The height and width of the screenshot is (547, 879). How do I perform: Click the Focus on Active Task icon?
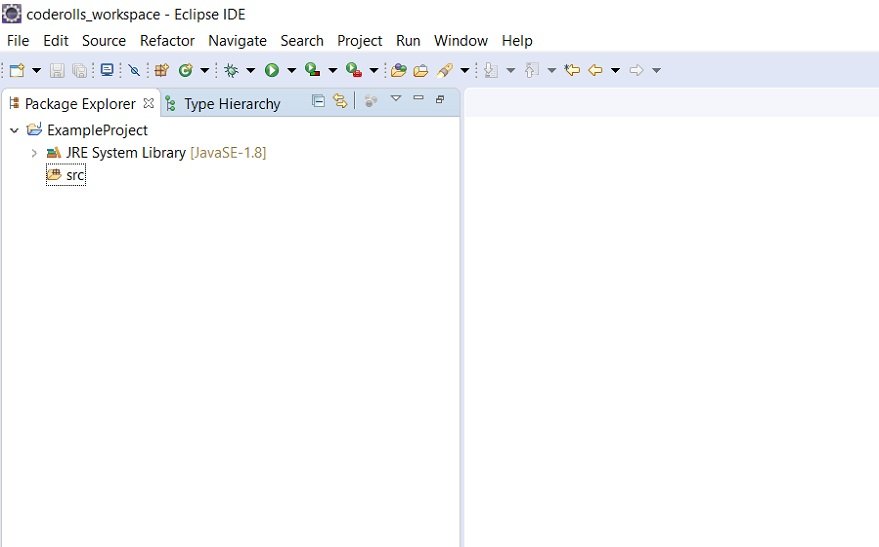pyautogui.click(x=371, y=101)
